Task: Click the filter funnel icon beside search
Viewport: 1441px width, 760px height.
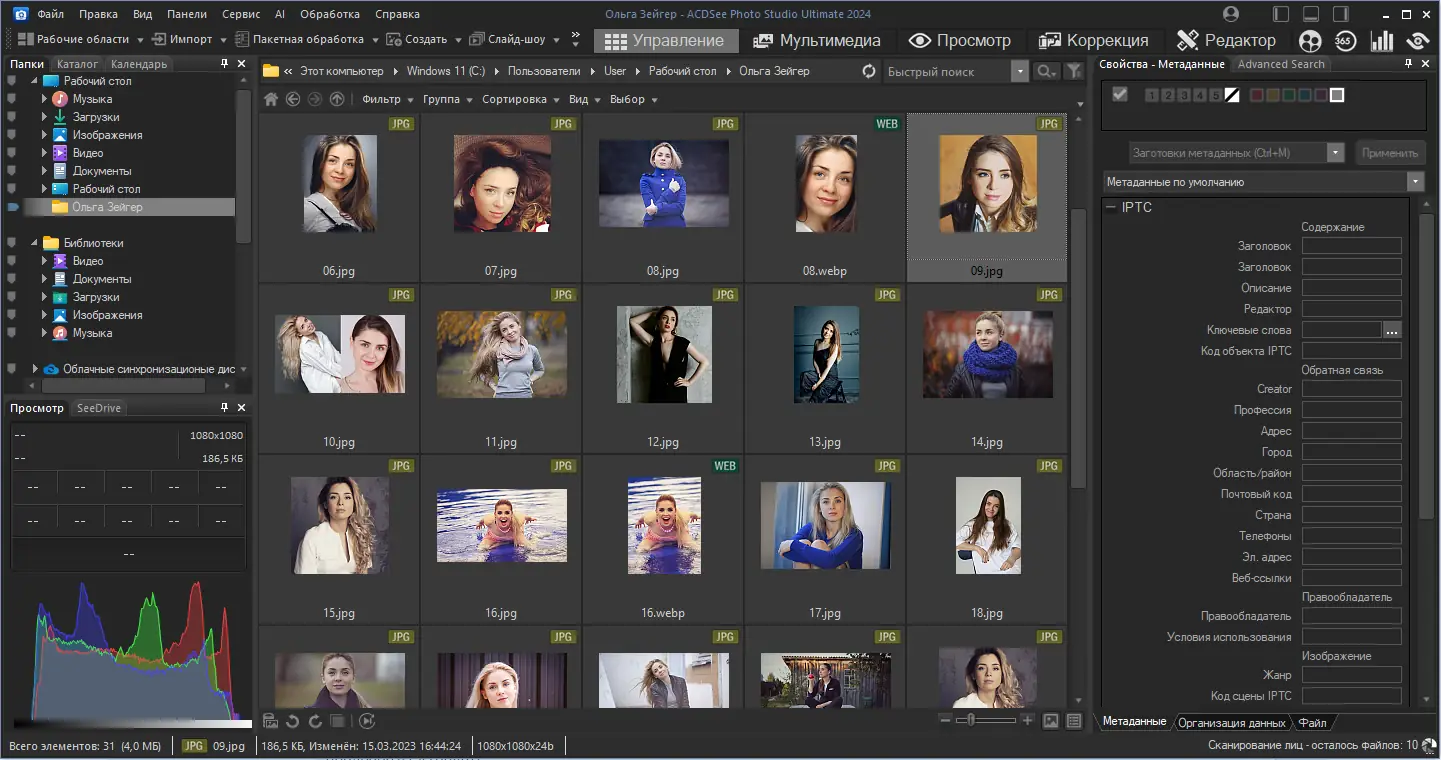Action: click(1072, 71)
